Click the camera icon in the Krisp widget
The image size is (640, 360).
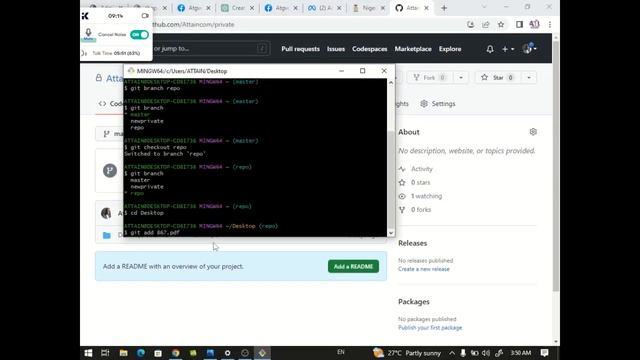[145, 16]
